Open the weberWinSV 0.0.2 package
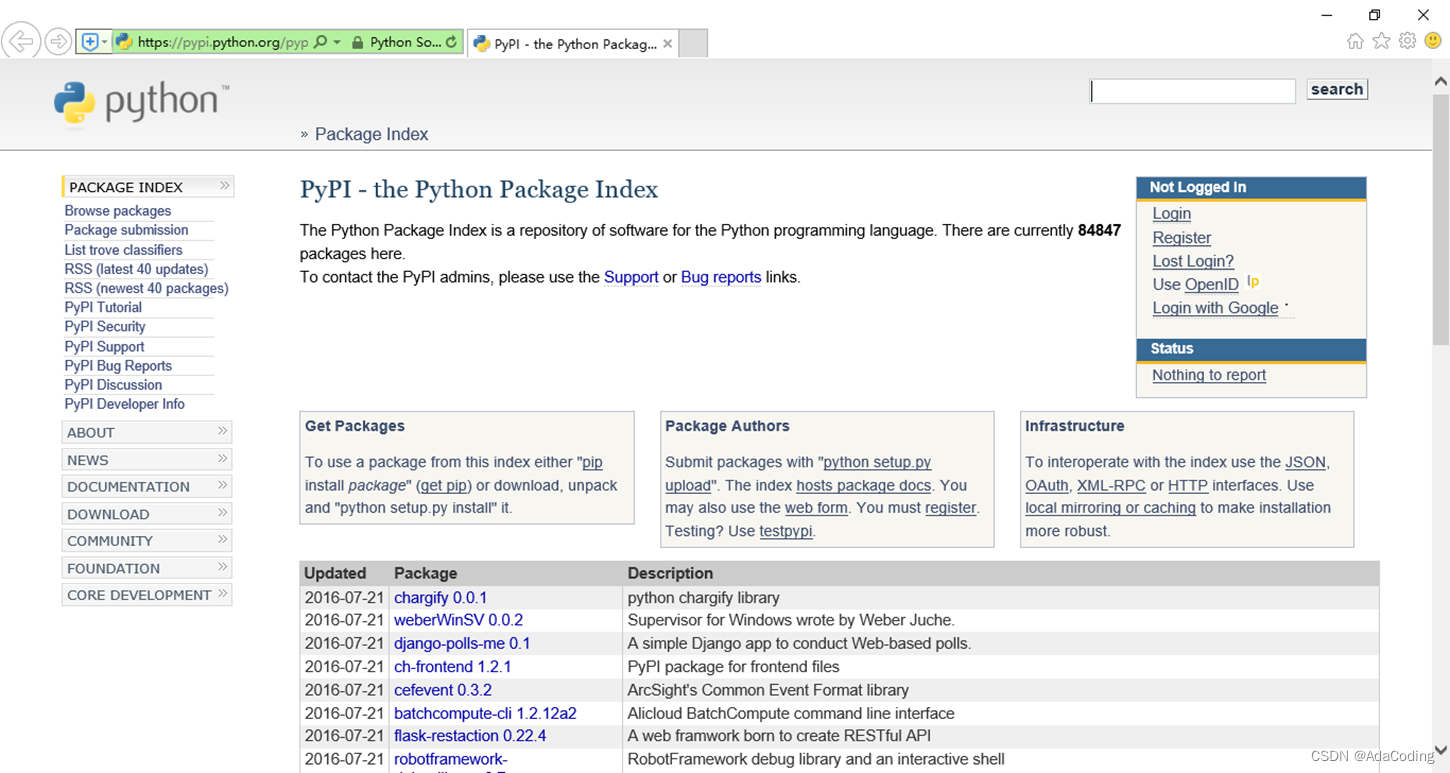This screenshot has width=1450, height=773. tap(458, 620)
